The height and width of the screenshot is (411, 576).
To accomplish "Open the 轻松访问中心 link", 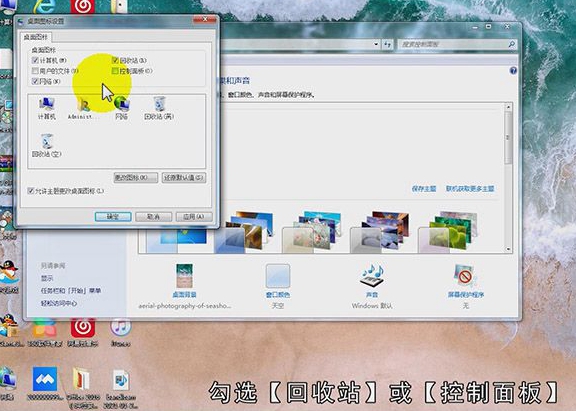I will click(59, 303).
